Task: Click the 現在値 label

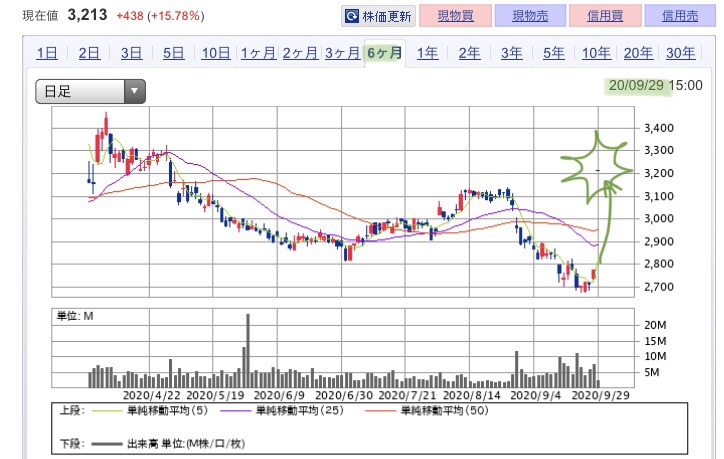Action: pos(40,16)
